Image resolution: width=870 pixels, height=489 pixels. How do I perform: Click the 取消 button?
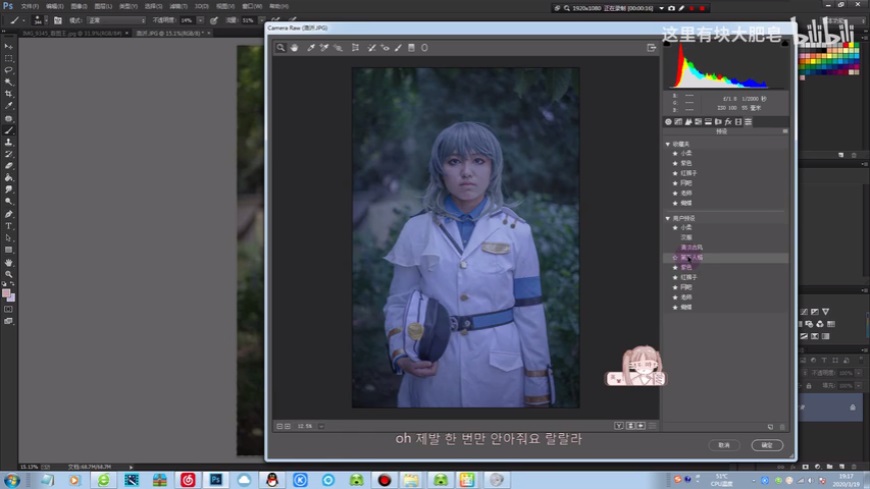(724, 445)
